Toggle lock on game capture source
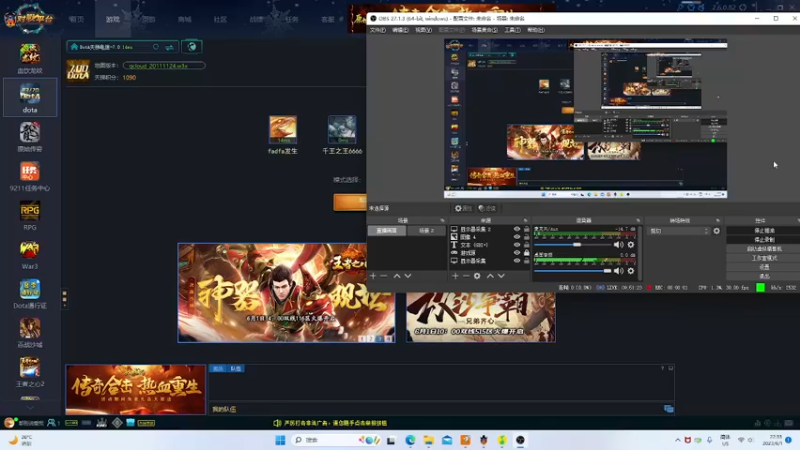Image resolution: width=800 pixels, height=450 pixels. 527,253
